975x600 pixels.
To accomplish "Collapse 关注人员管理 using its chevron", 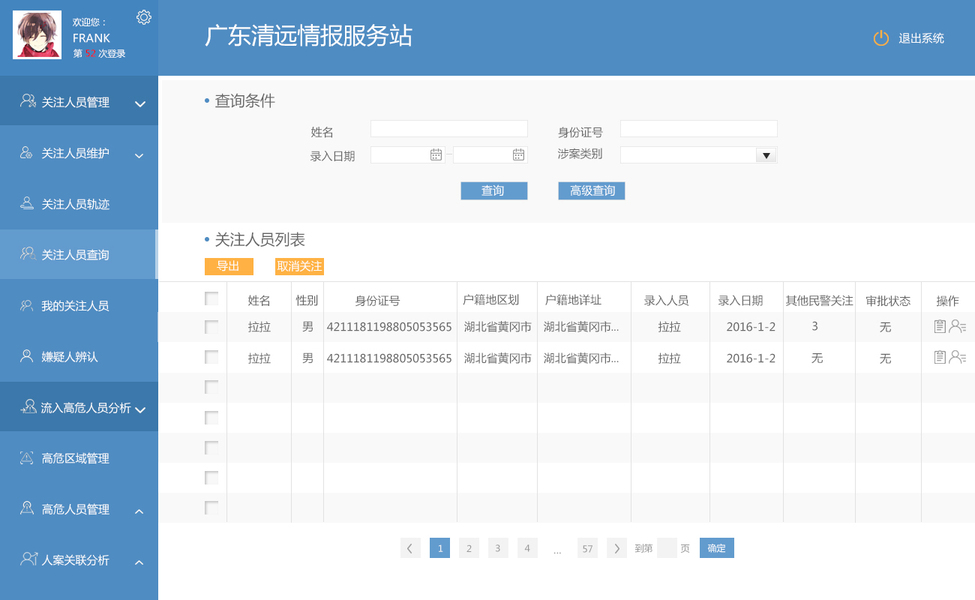I will click(x=140, y=104).
